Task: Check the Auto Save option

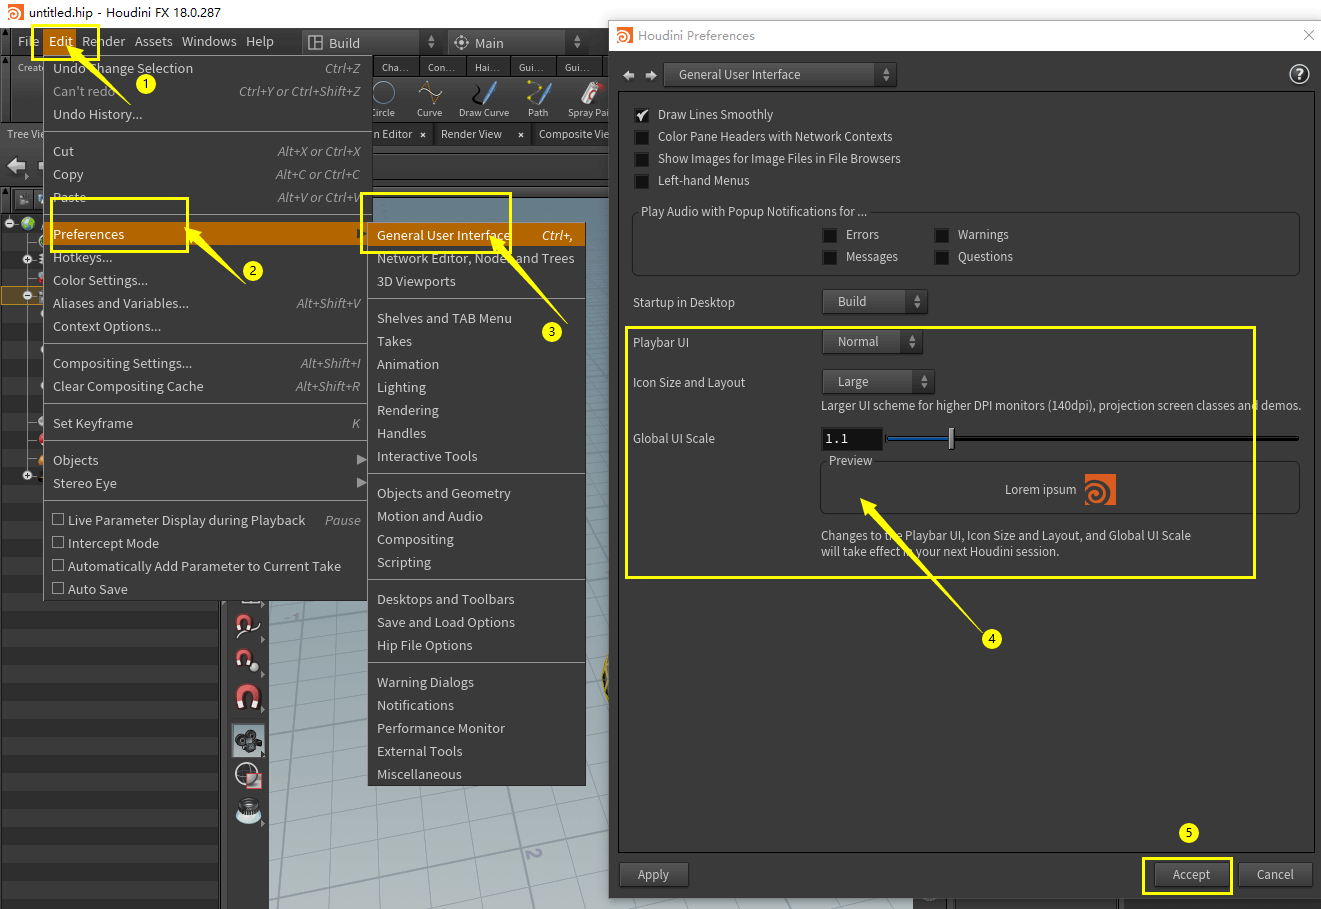Action: [x=59, y=589]
